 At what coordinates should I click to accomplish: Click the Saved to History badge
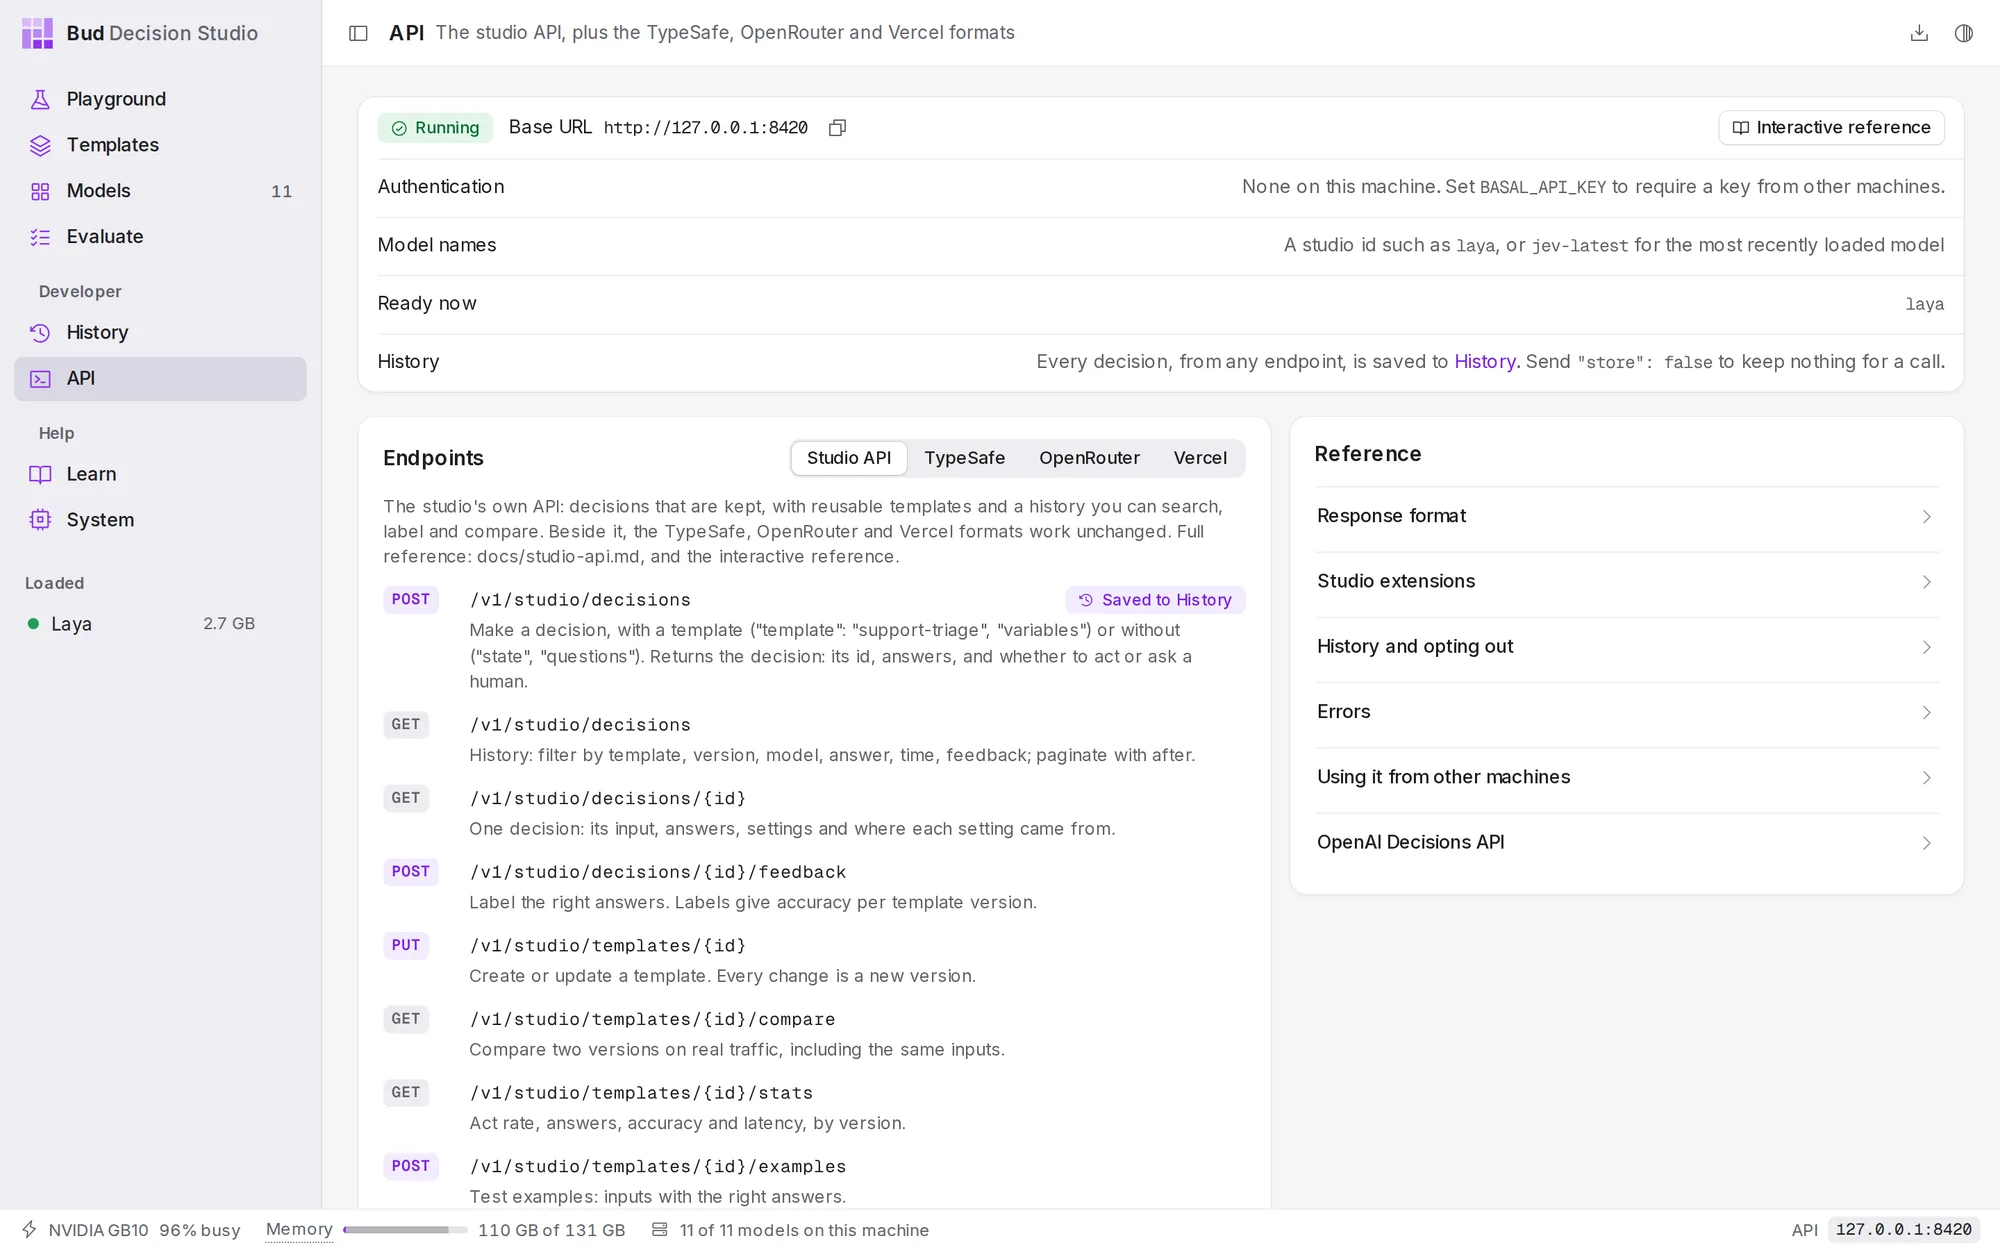tap(1155, 600)
